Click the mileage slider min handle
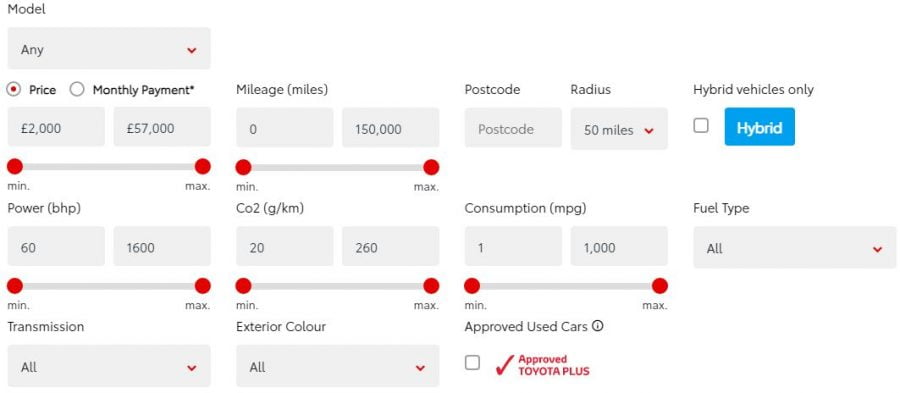Viewport: 900px width, 393px height. (243, 167)
